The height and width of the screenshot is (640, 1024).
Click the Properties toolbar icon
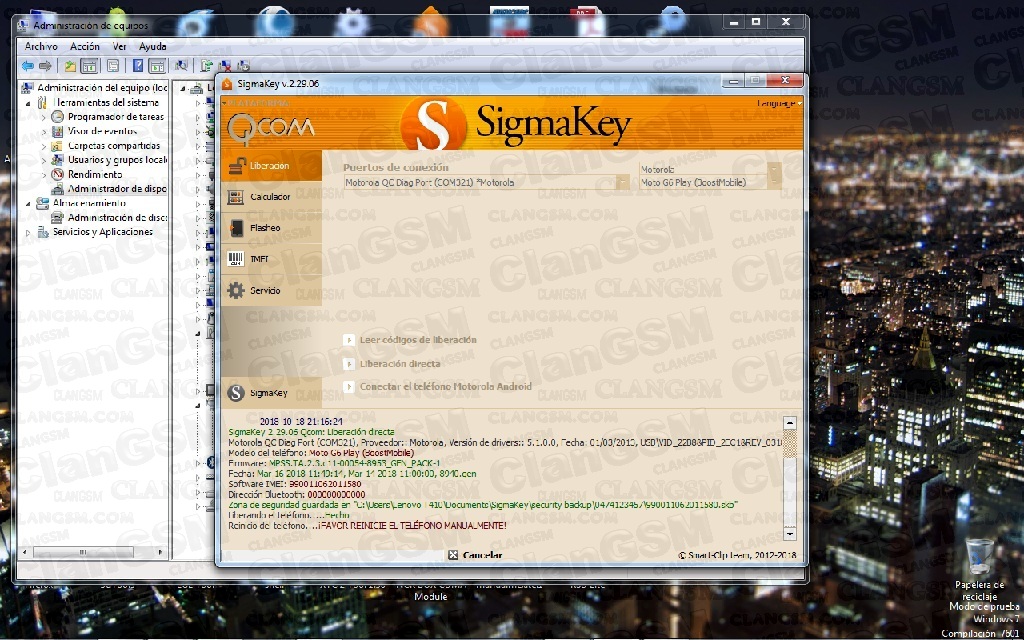113,65
